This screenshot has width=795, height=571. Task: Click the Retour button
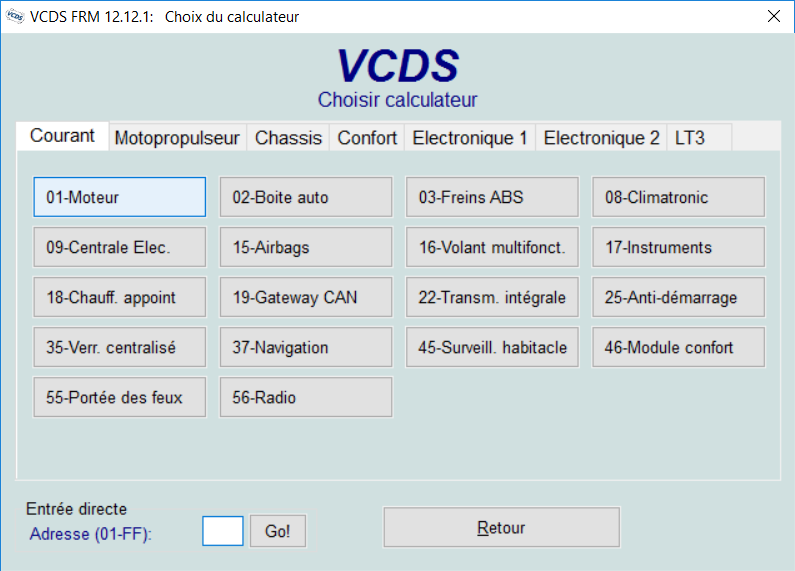pos(501,527)
